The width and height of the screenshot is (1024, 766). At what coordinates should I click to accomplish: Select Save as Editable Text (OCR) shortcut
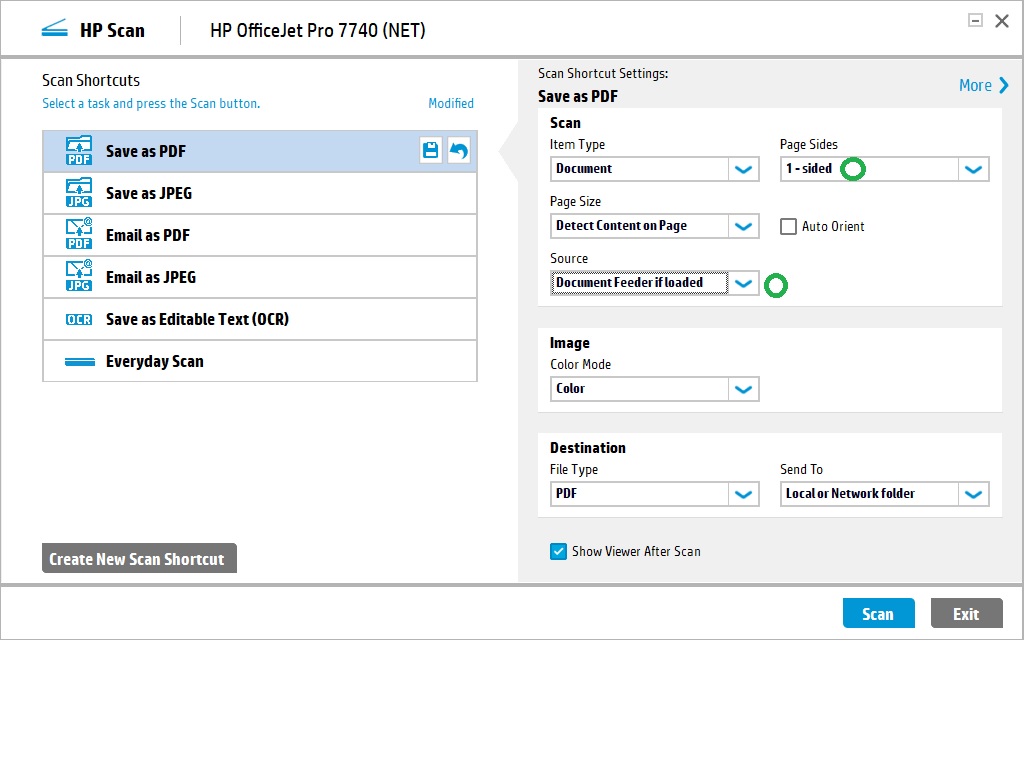tap(259, 319)
